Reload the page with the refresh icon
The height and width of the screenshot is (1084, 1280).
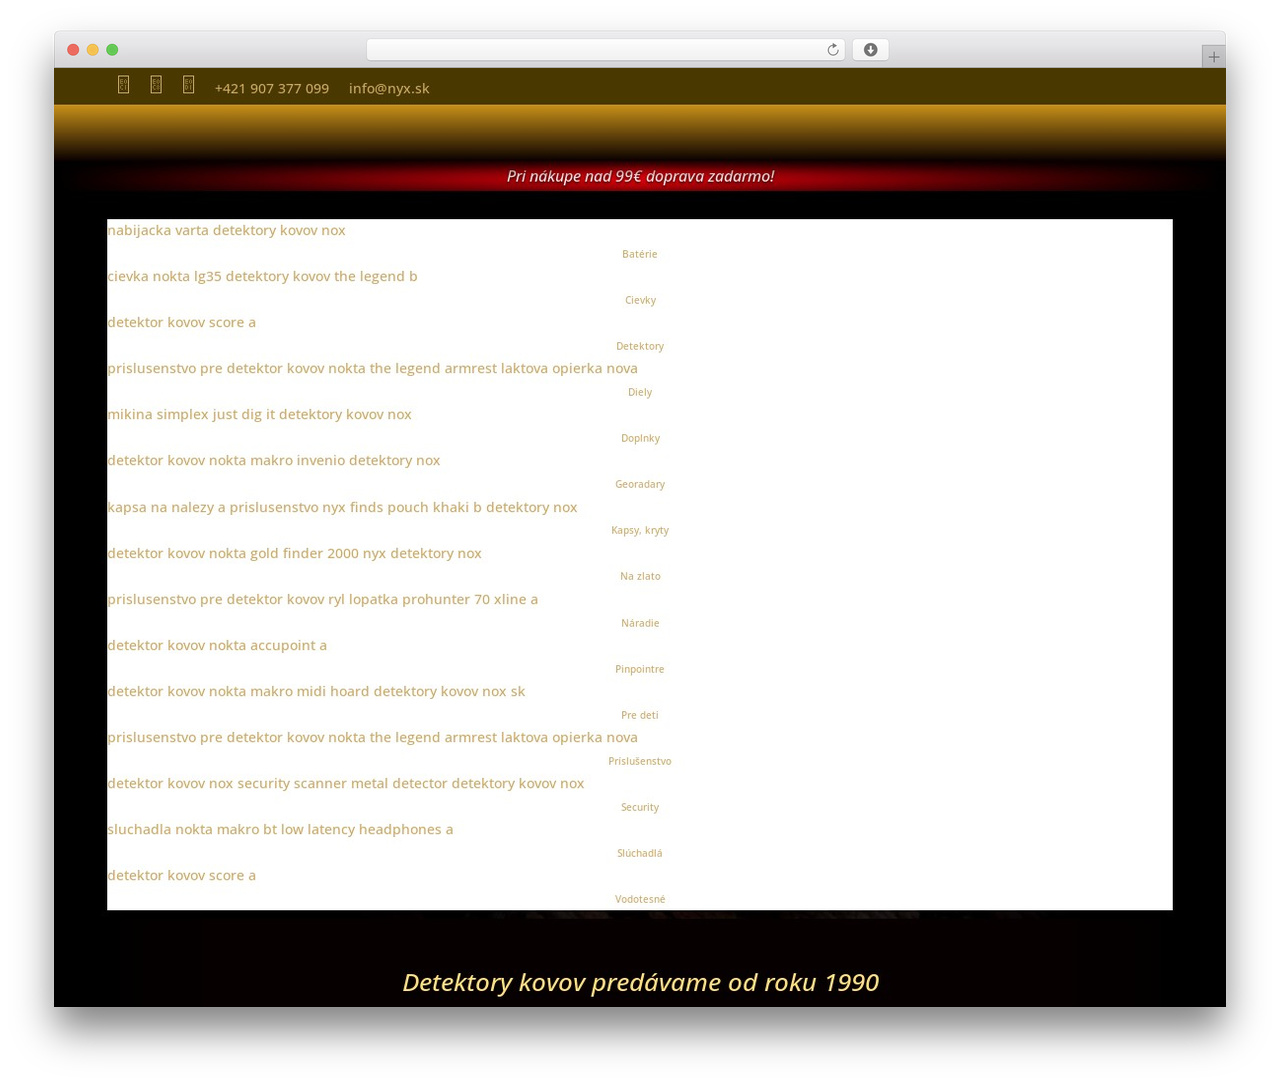click(x=832, y=50)
